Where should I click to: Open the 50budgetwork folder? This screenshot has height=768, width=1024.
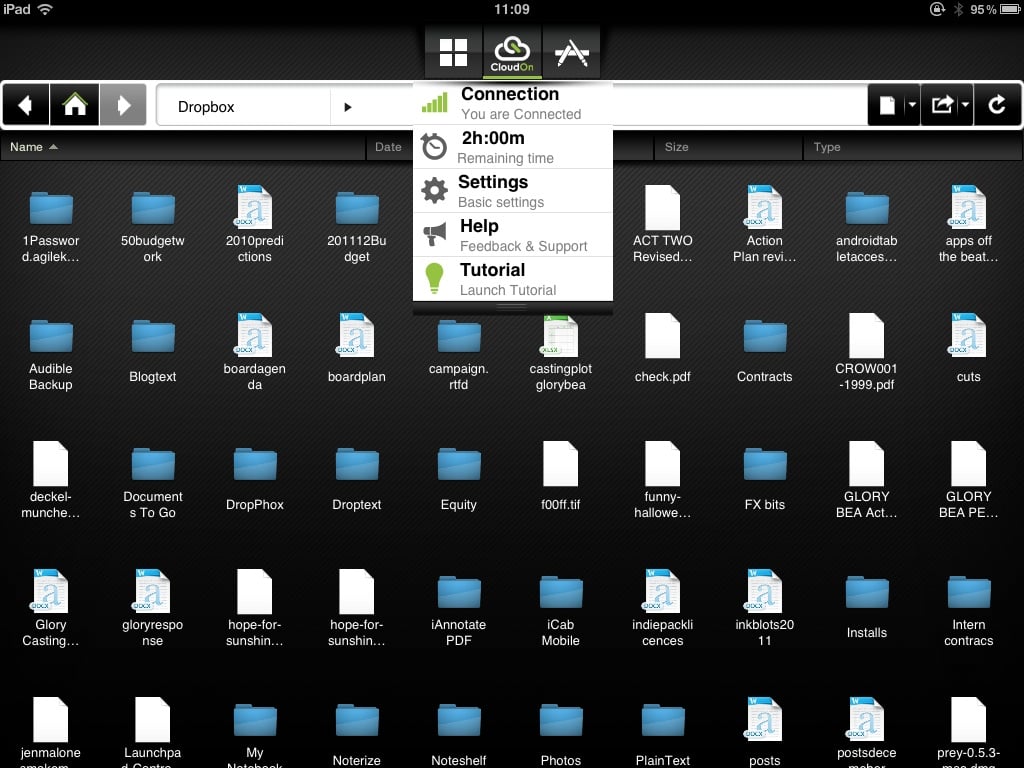point(153,225)
